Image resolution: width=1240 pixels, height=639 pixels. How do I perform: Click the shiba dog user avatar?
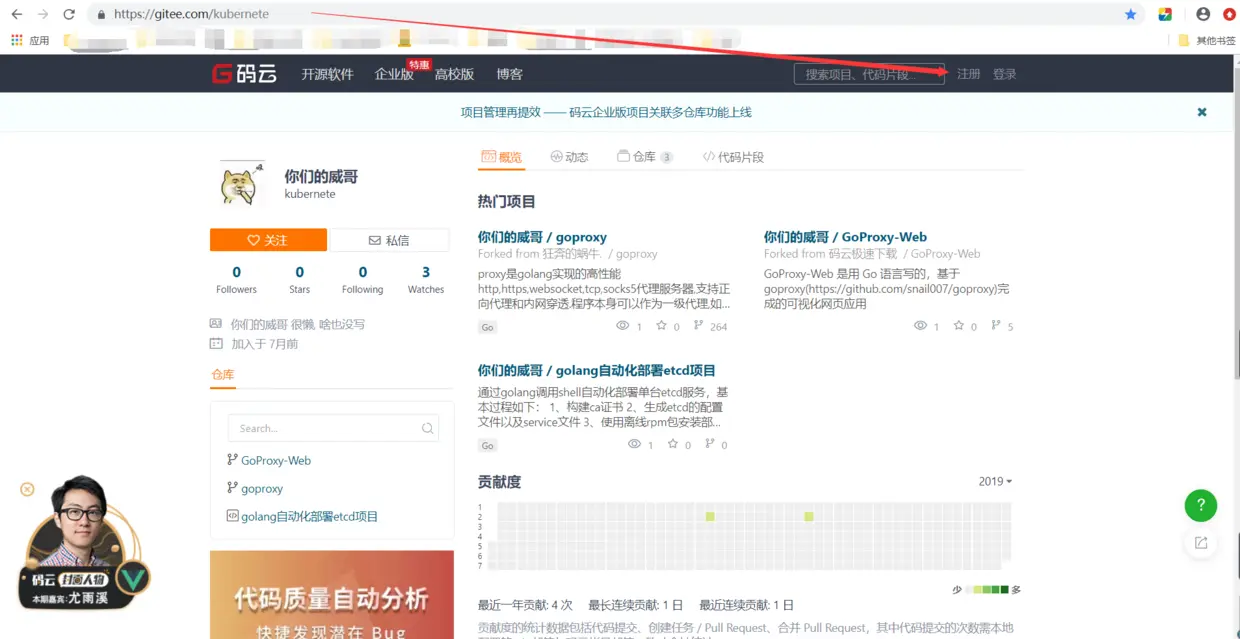coord(242,183)
